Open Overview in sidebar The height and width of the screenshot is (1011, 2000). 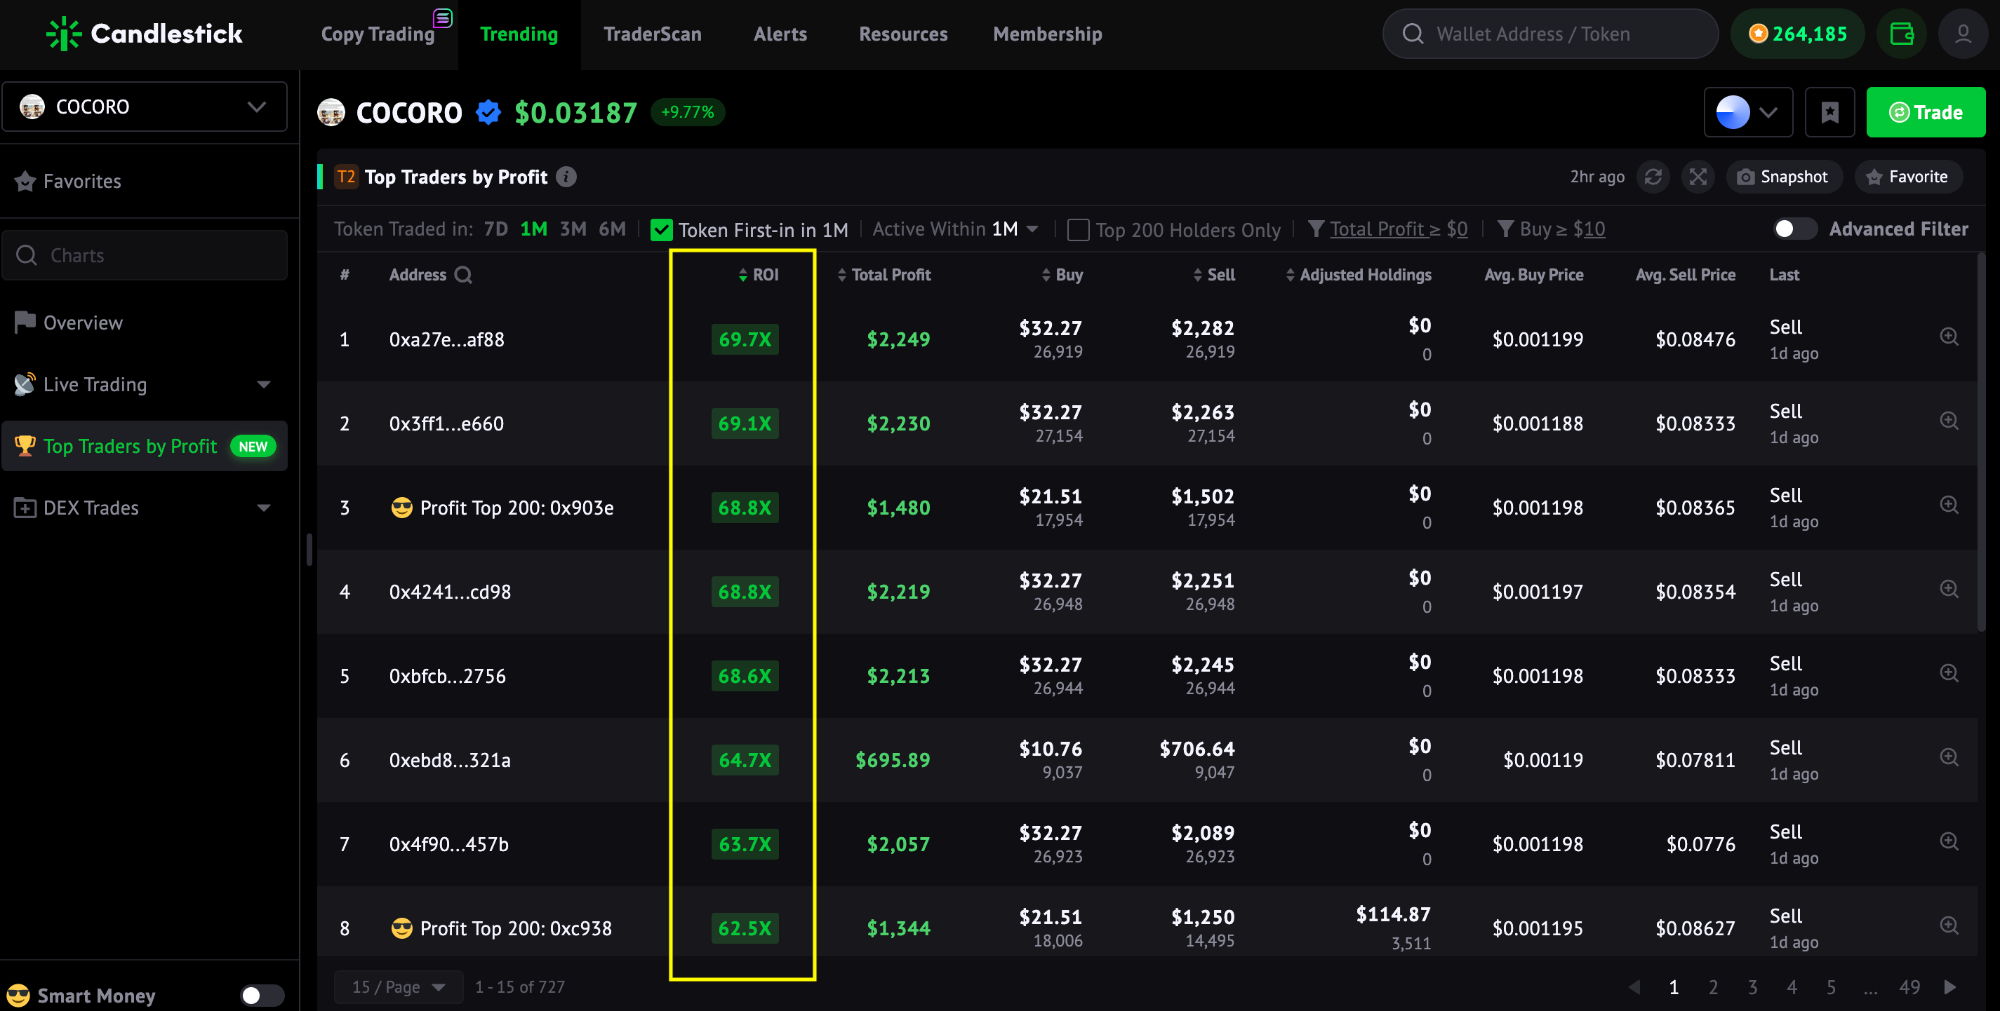click(145, 323)
